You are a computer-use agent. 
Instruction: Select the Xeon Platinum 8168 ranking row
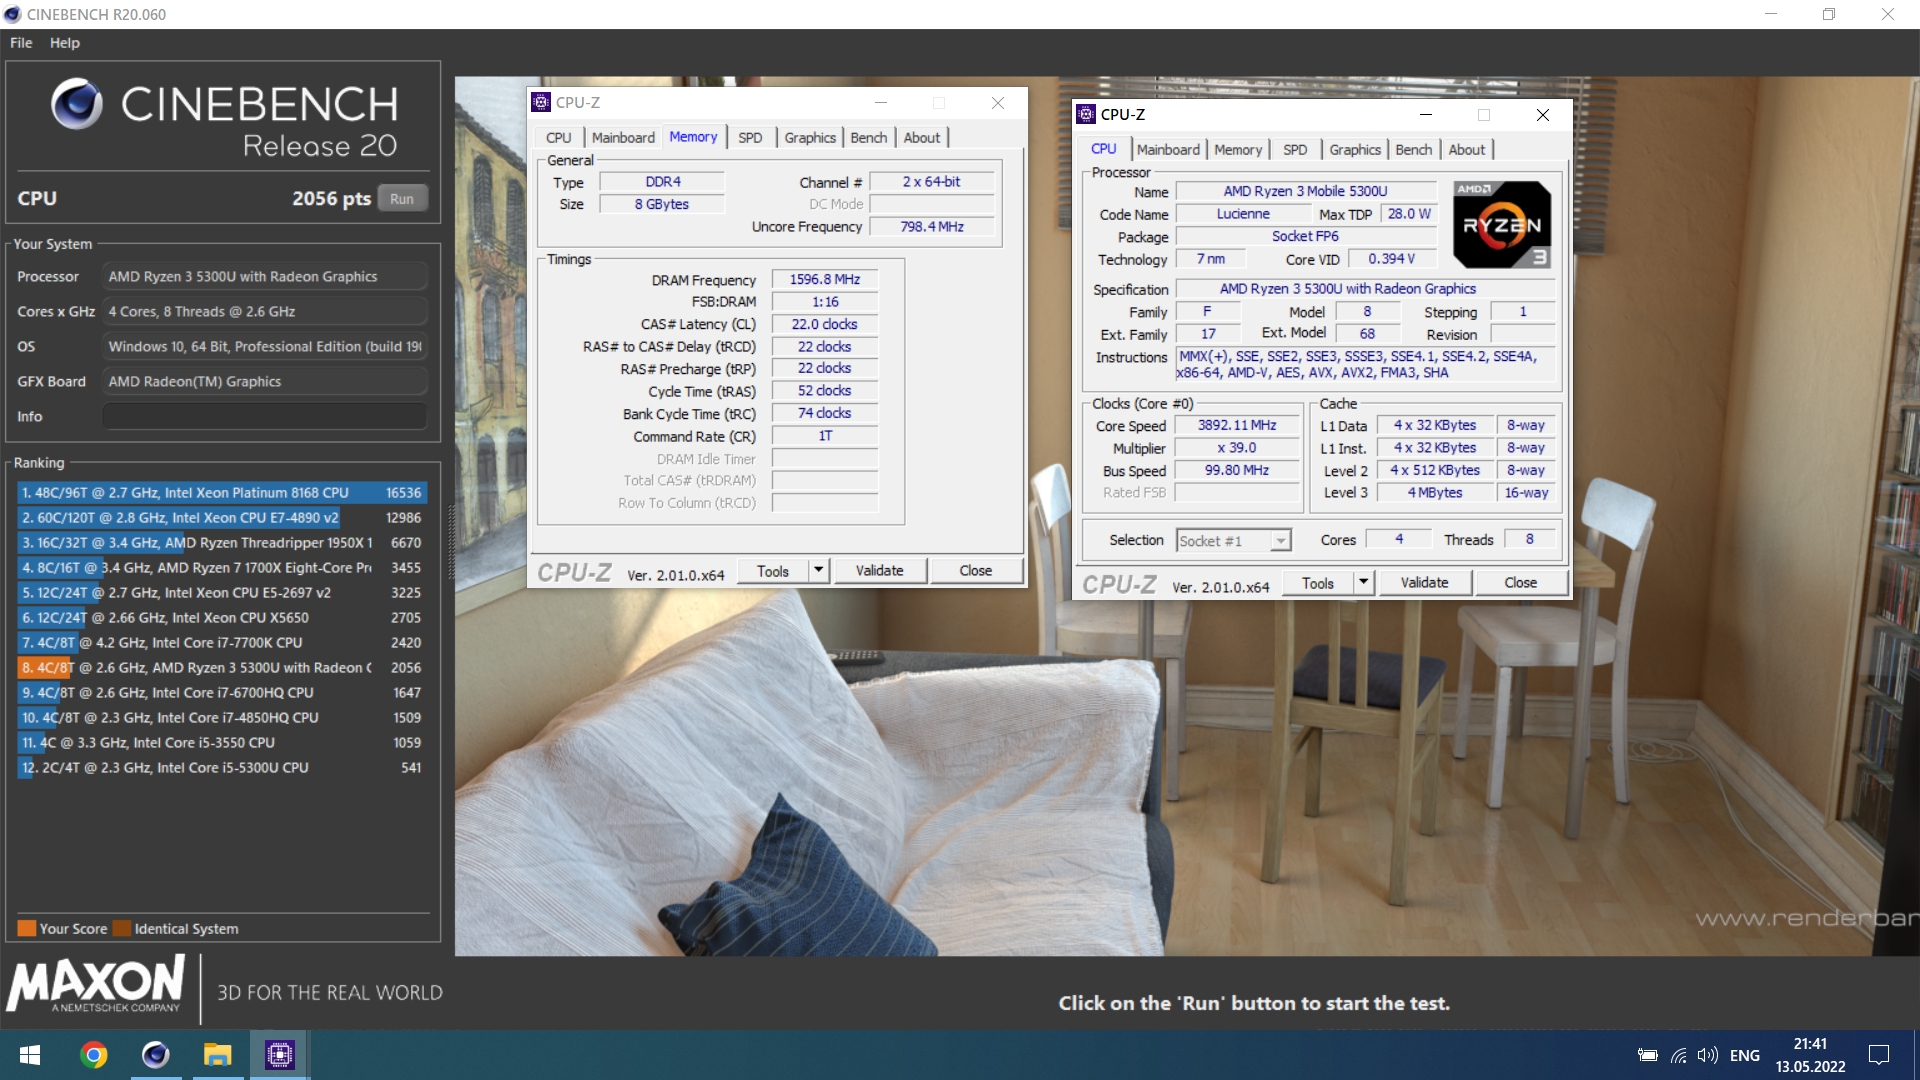point(222,493)
